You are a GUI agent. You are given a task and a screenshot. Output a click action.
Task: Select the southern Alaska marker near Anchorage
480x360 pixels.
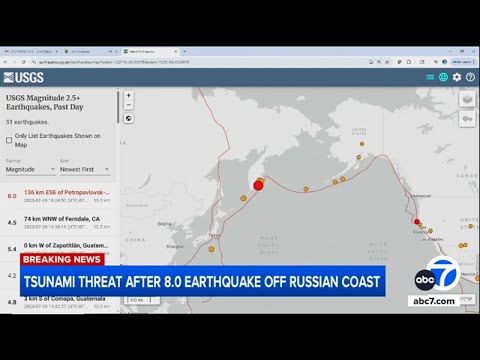[359, 157]
